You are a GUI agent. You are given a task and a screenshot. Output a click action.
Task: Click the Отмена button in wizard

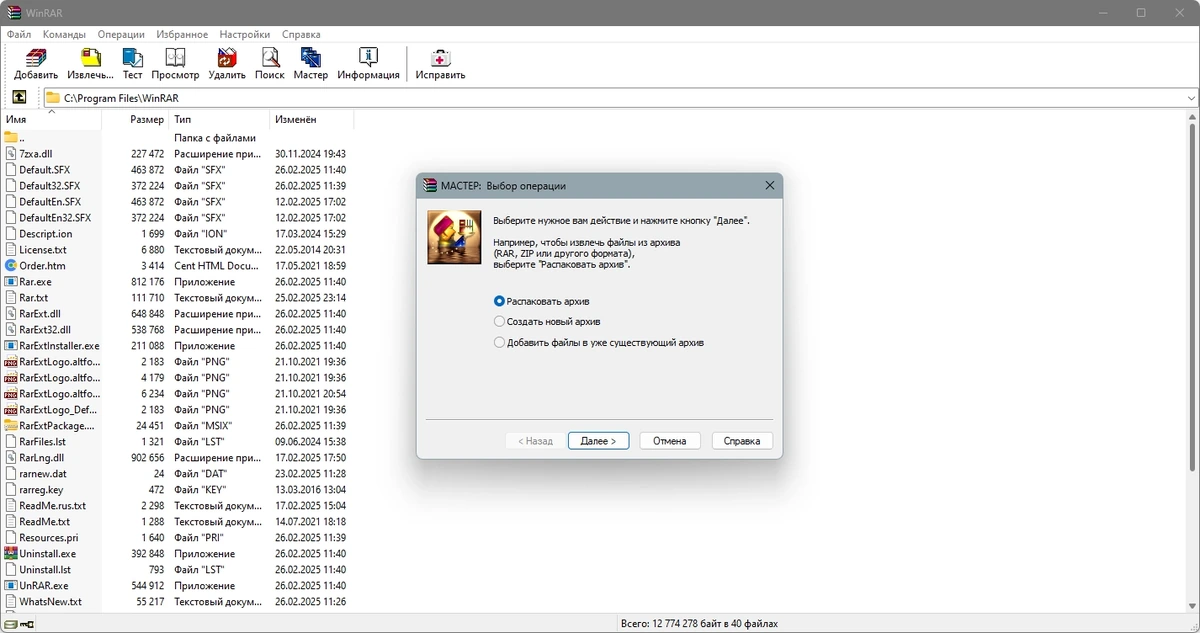(670, 441)
